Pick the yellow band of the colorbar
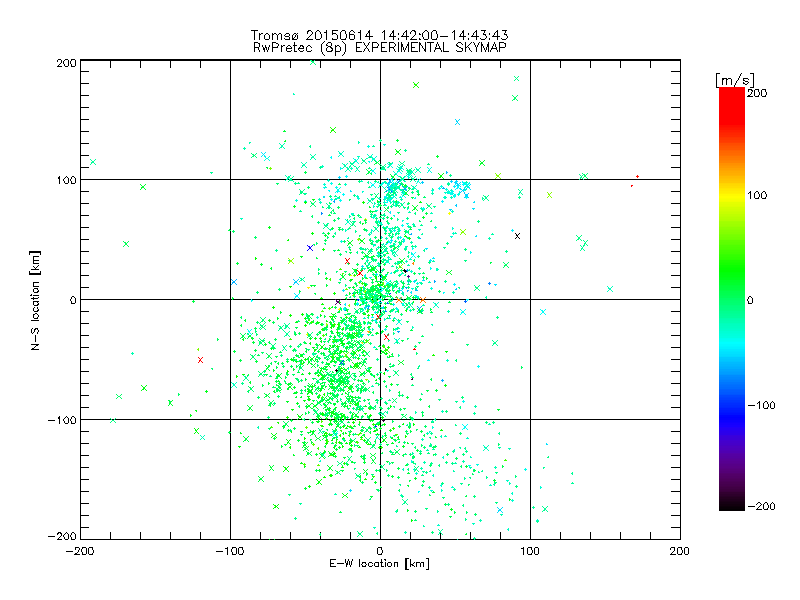 pos(732,196)
